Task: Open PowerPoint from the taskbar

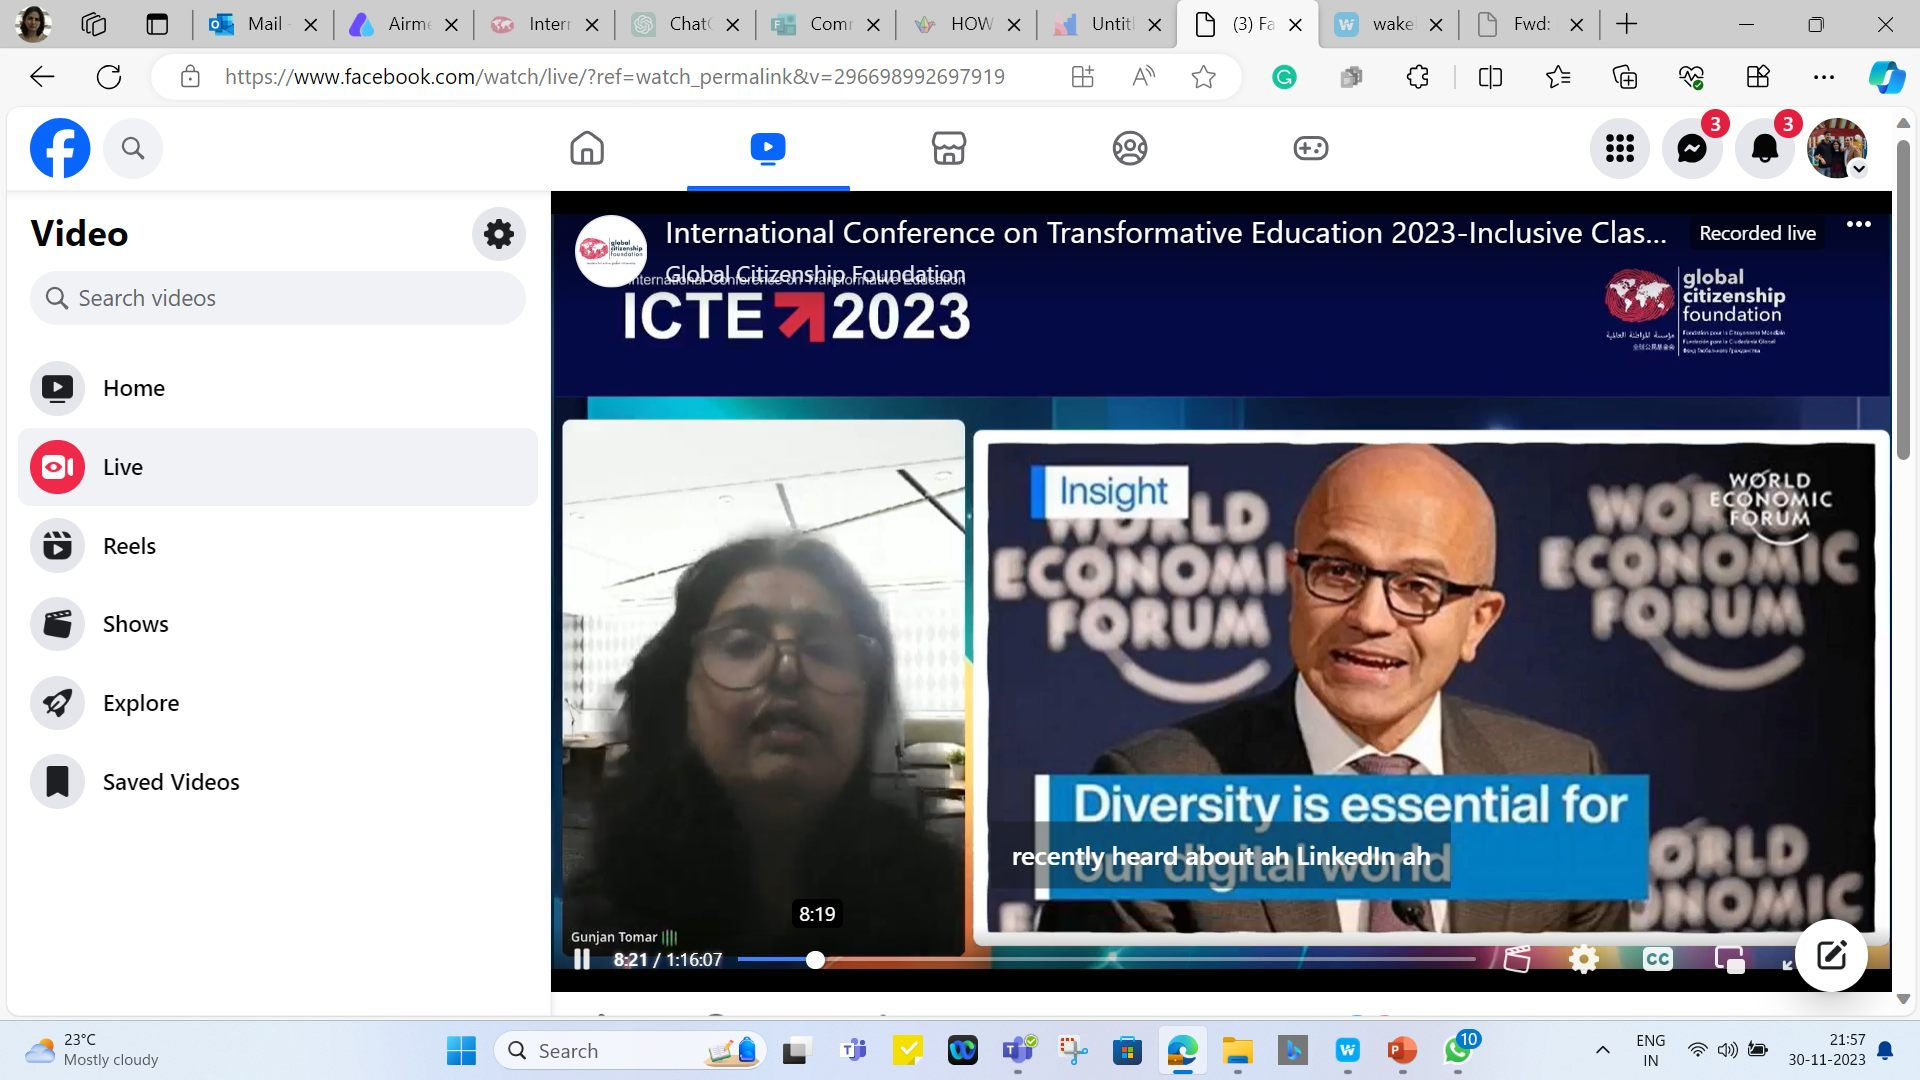Action: point(1402,1050)
